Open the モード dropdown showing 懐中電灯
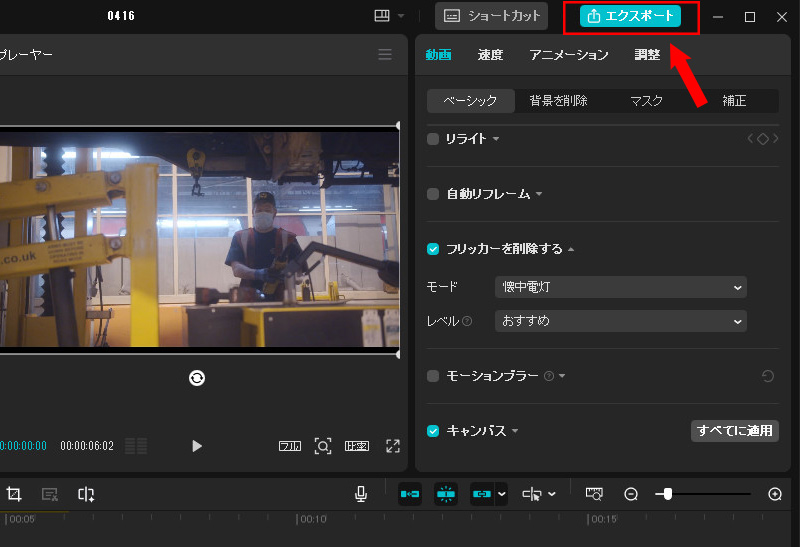800x547 pixels. [621, 287]
